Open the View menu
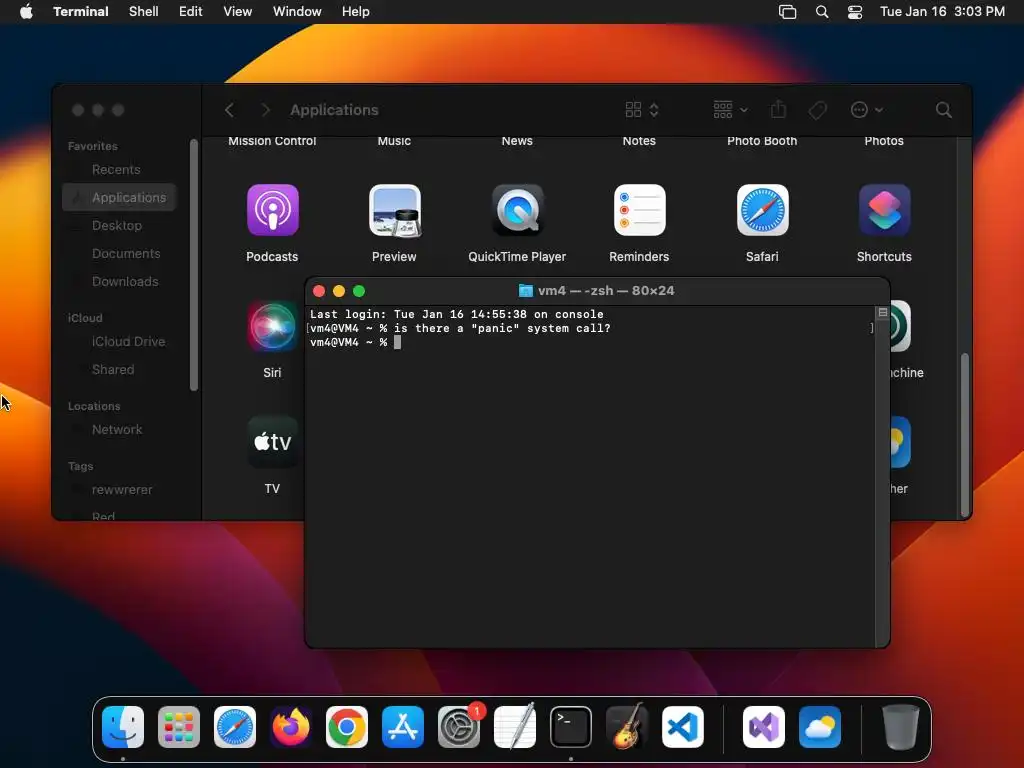The width and height of the screenshot is (1024, 768). click(x=238, y=12)
